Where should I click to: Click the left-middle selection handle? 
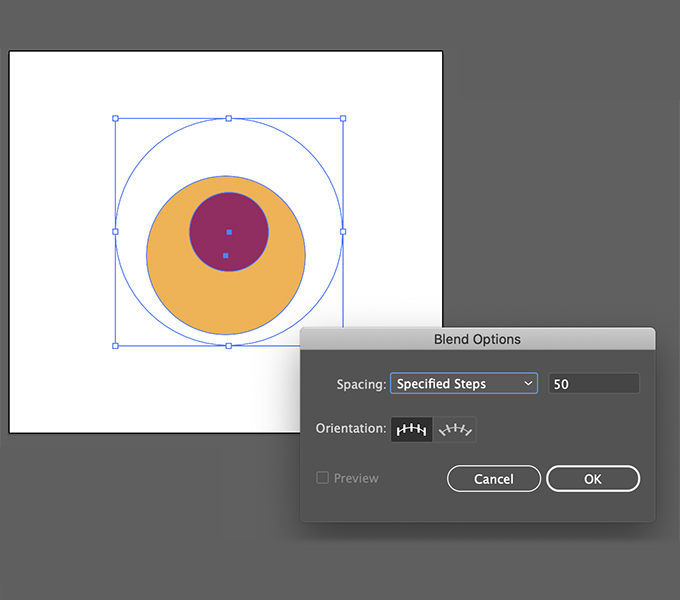(x=115, y=232)
